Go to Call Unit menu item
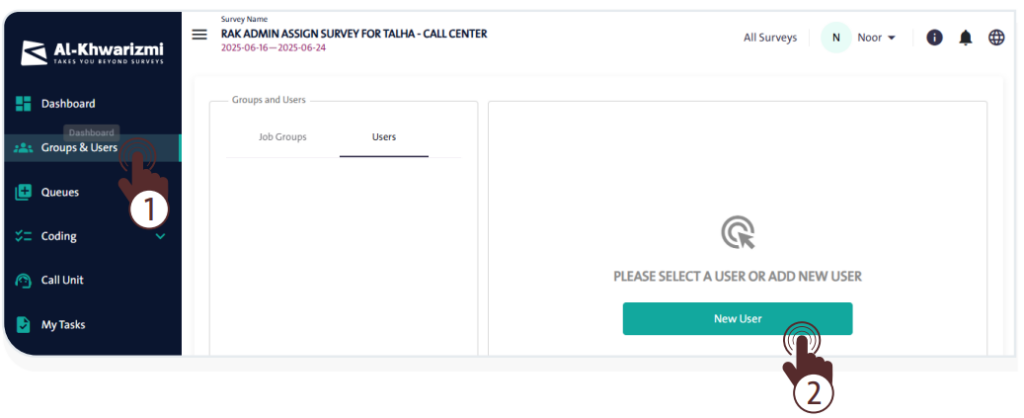 pyautogui.click(x=62, y=281)
